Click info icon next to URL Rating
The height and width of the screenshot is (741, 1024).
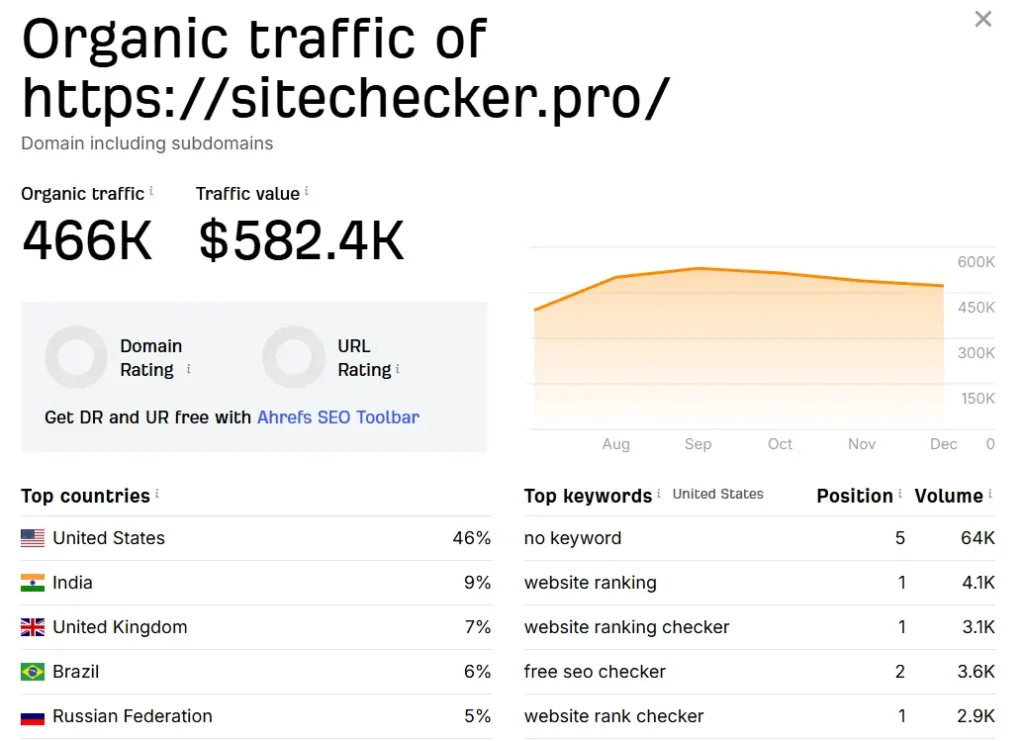point(398,369)
